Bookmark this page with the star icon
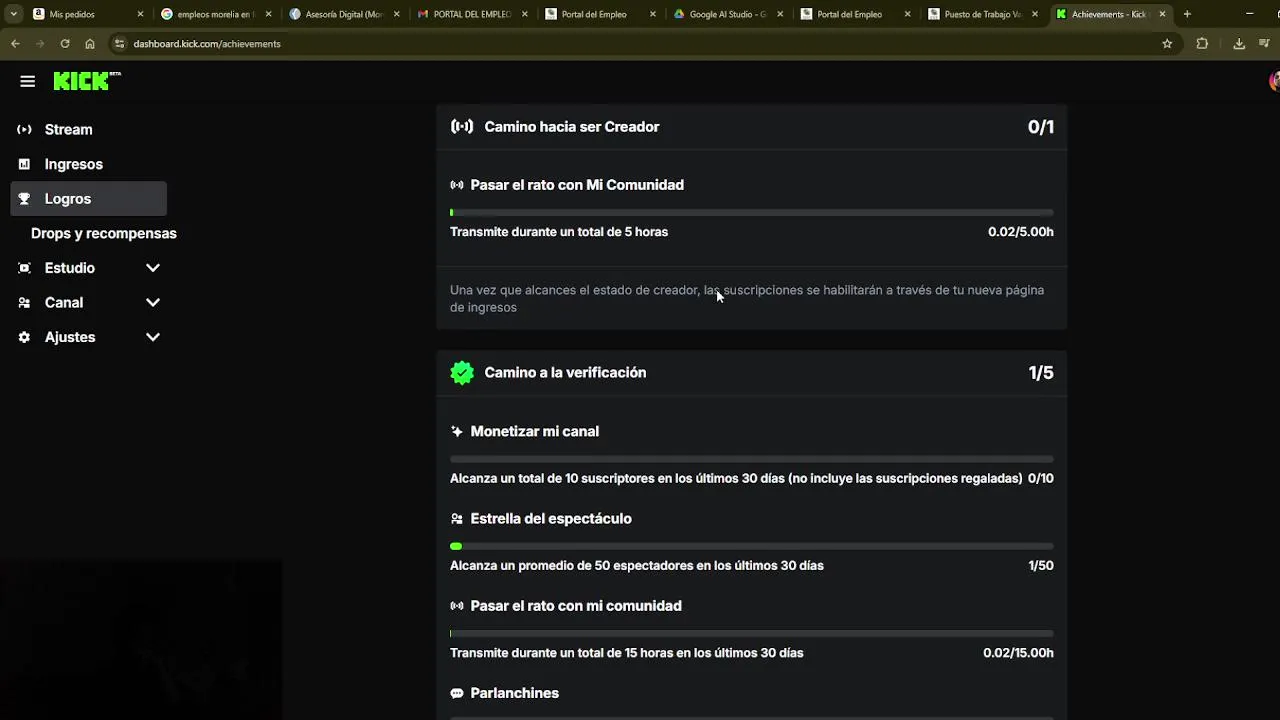 pos(1167,44)
